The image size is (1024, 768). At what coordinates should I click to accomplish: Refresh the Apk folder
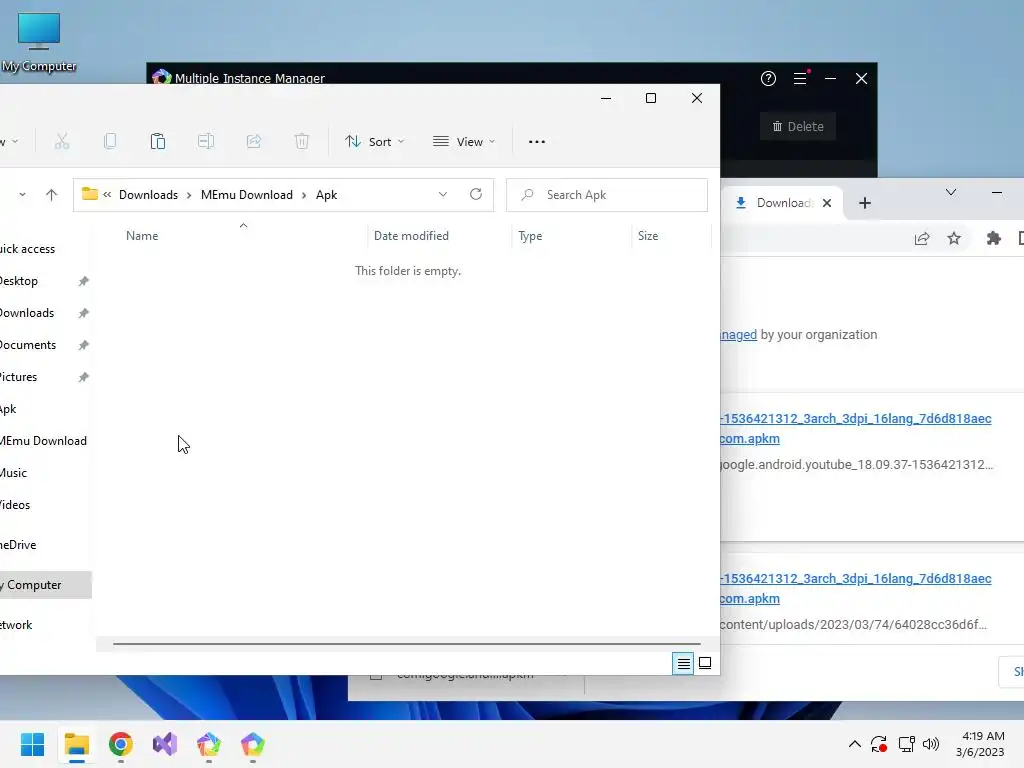[x=476, y=194]
